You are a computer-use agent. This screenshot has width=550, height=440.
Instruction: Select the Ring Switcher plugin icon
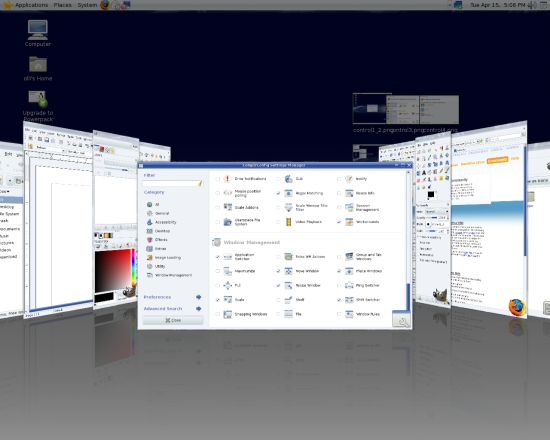point(349,285)
